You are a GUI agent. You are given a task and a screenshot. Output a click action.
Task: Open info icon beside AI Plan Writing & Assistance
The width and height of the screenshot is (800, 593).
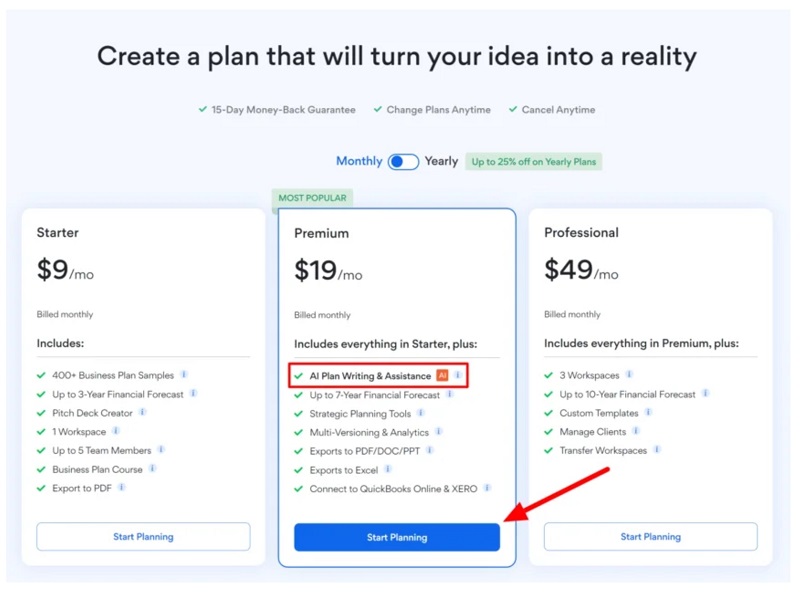coord(458,375)
